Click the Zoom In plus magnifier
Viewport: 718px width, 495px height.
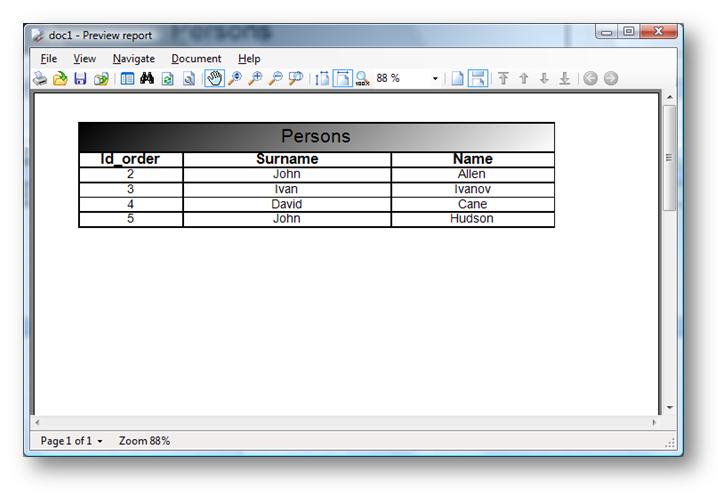click(255, 78)
